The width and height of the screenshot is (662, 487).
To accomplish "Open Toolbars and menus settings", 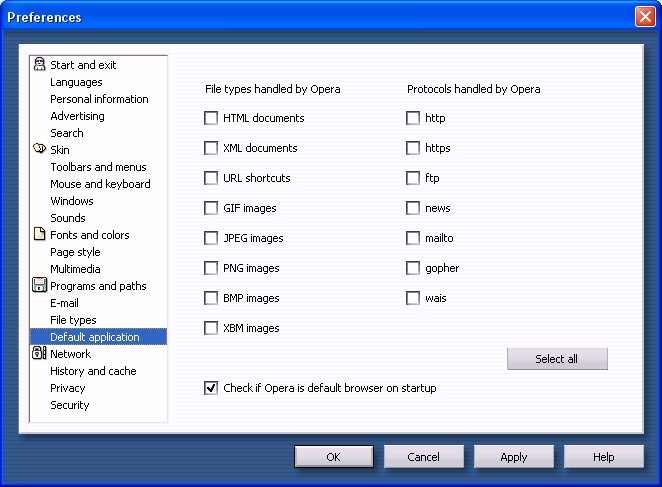I will pos(98,167).
